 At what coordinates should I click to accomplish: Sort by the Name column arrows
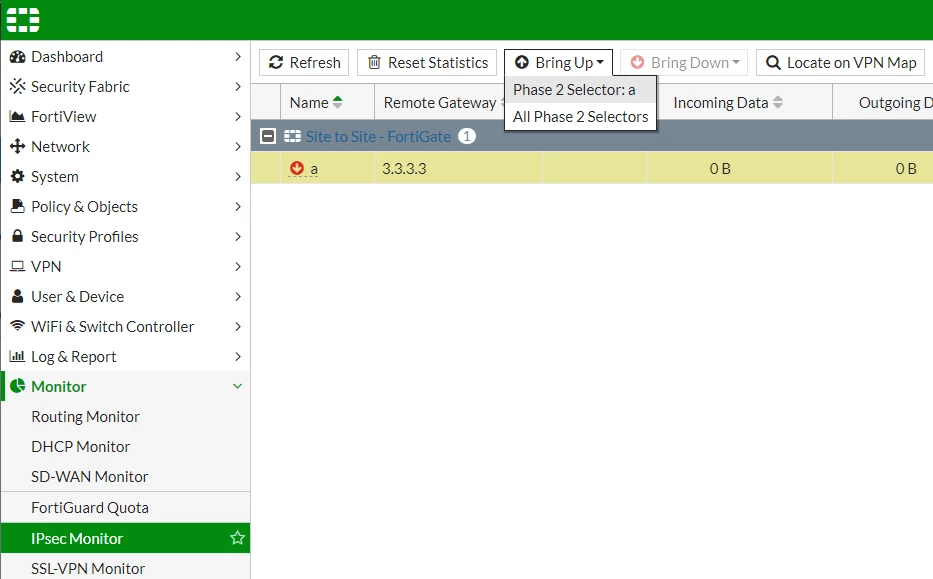tap(337, 102)
